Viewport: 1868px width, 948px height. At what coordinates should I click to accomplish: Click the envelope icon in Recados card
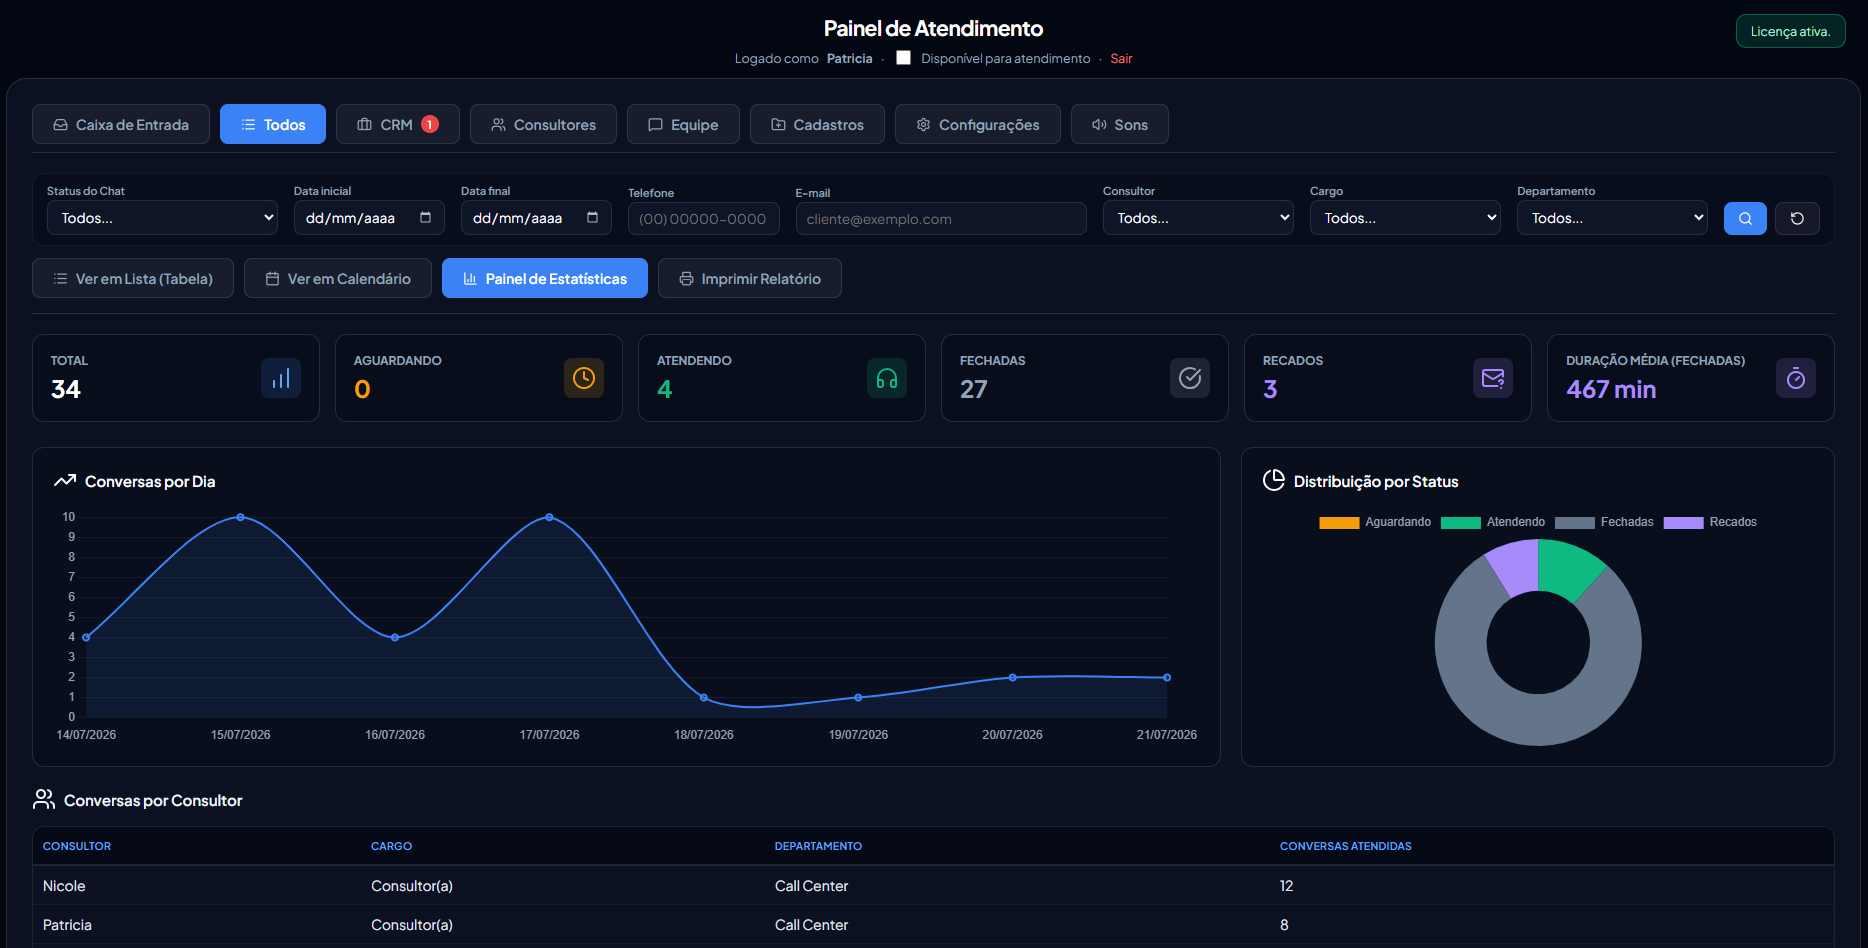click(1493, 378)
